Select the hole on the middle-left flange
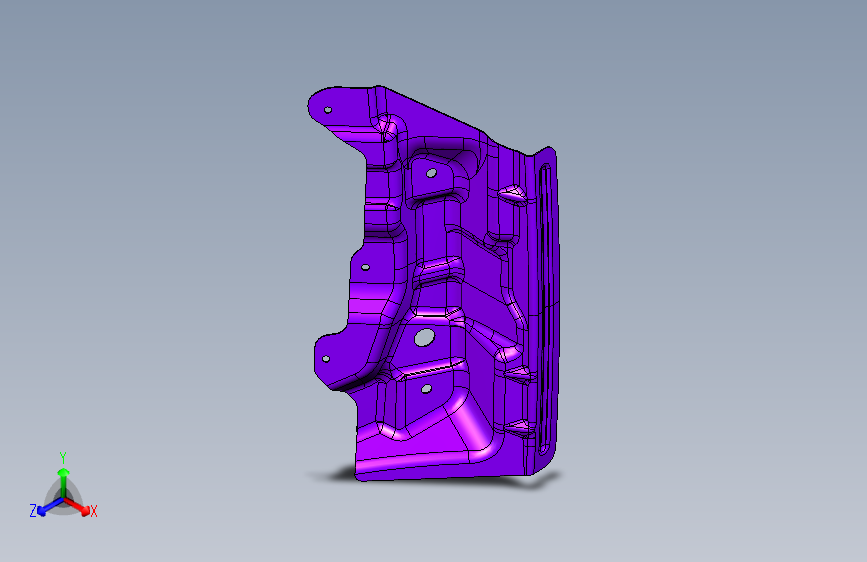The image size is (867, 562). (x=365, y=268)
